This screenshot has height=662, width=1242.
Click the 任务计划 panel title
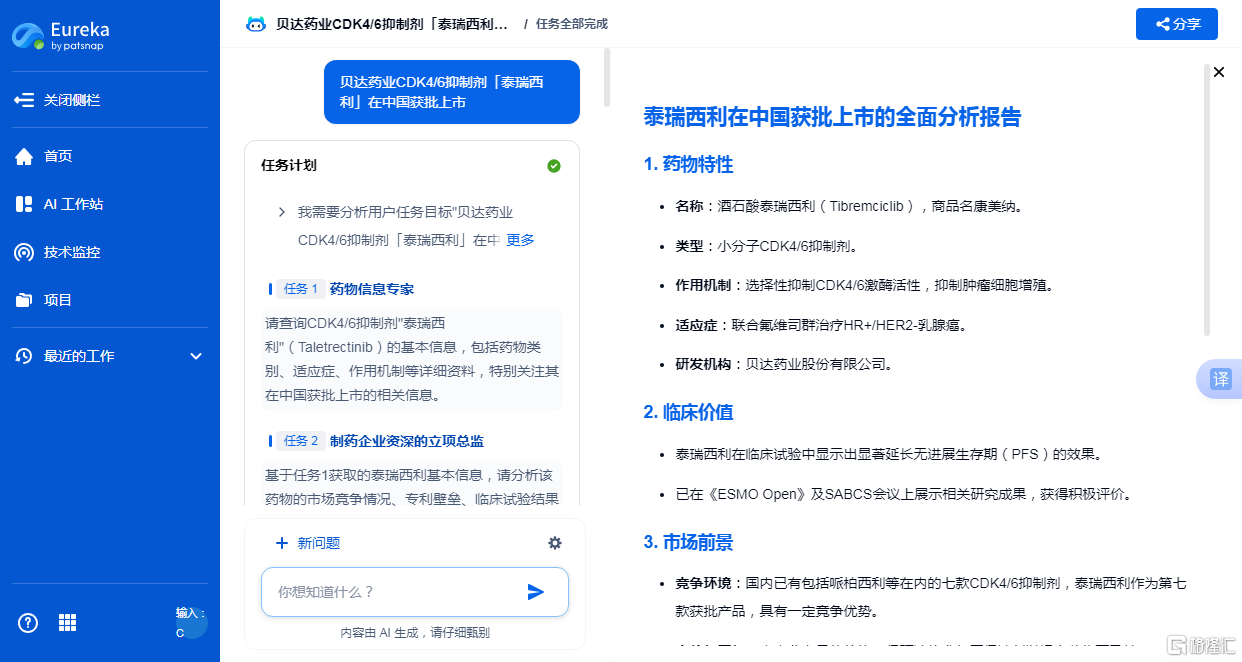click(x=289, y=165)
